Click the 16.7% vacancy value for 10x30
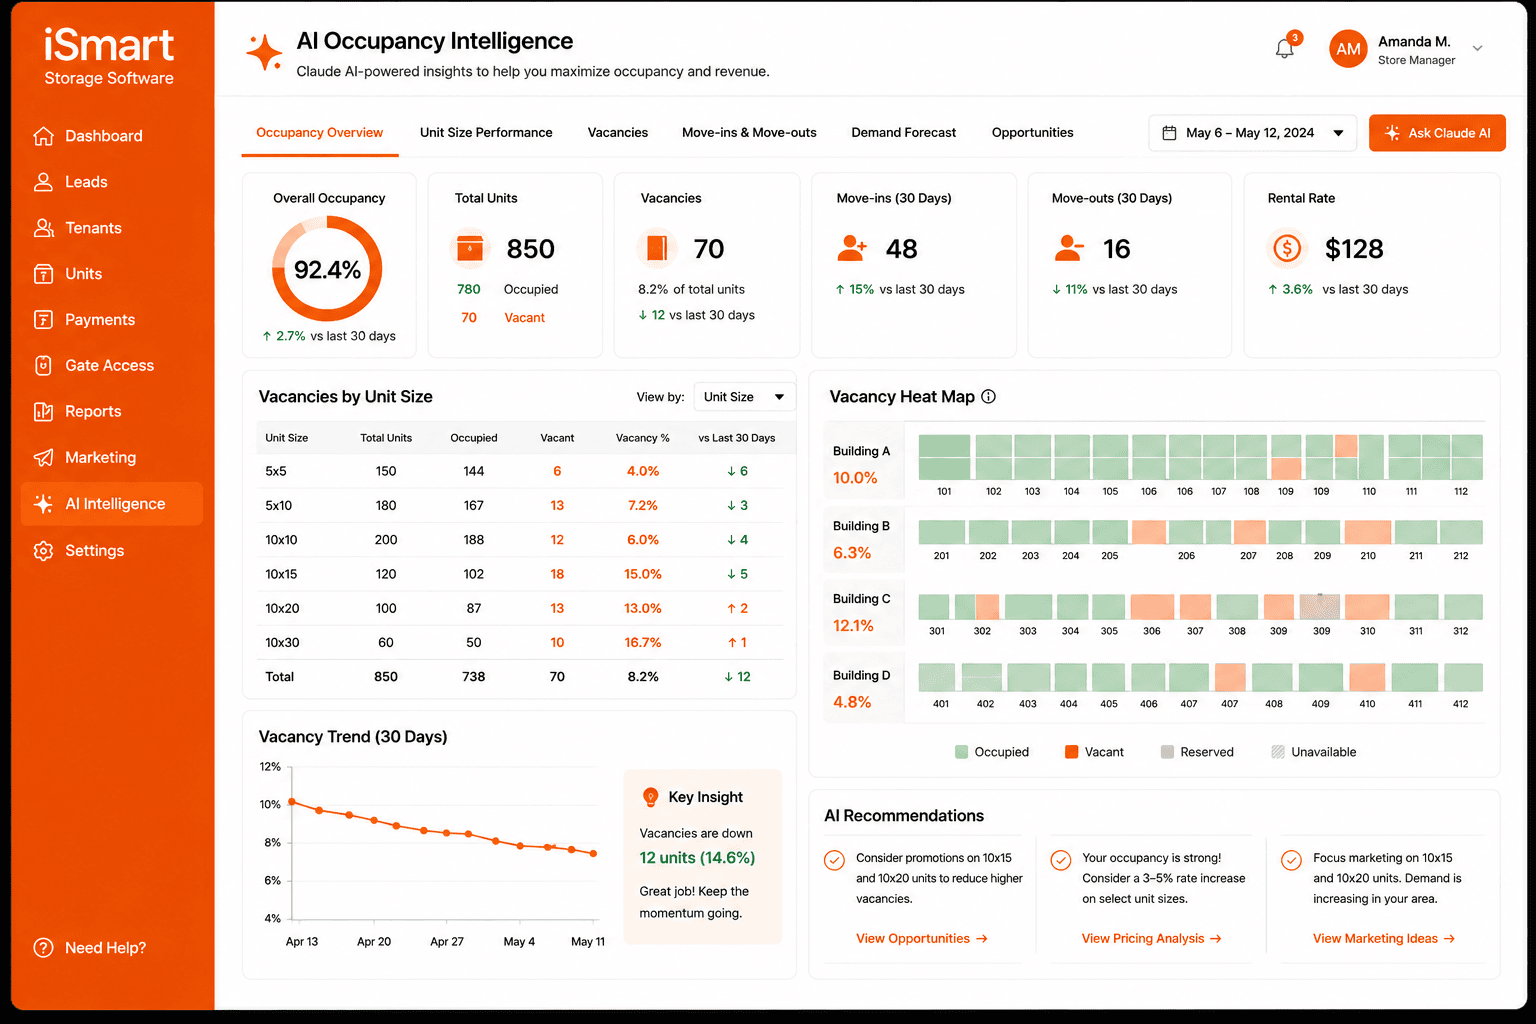 coord(643,643)
